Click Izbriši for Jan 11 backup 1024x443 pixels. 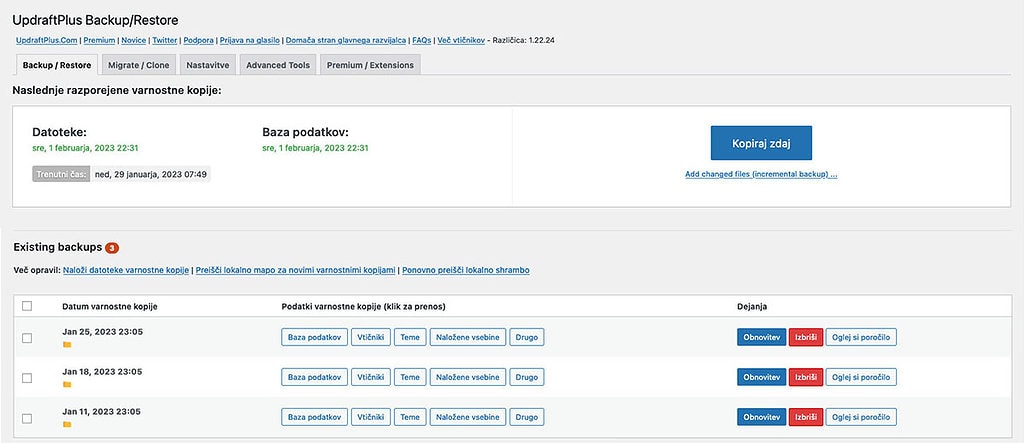pyautogui.click(x=806, y=417)
